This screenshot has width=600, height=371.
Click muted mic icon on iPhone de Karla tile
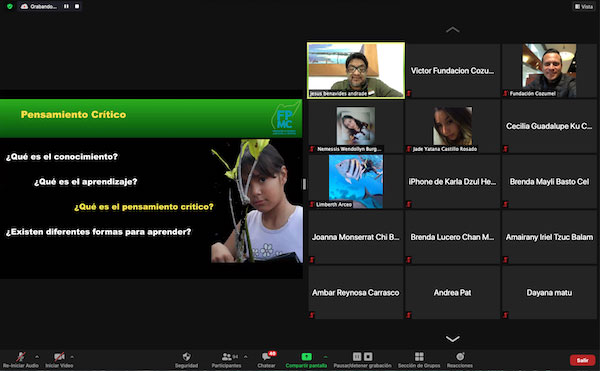coord(409,204)
